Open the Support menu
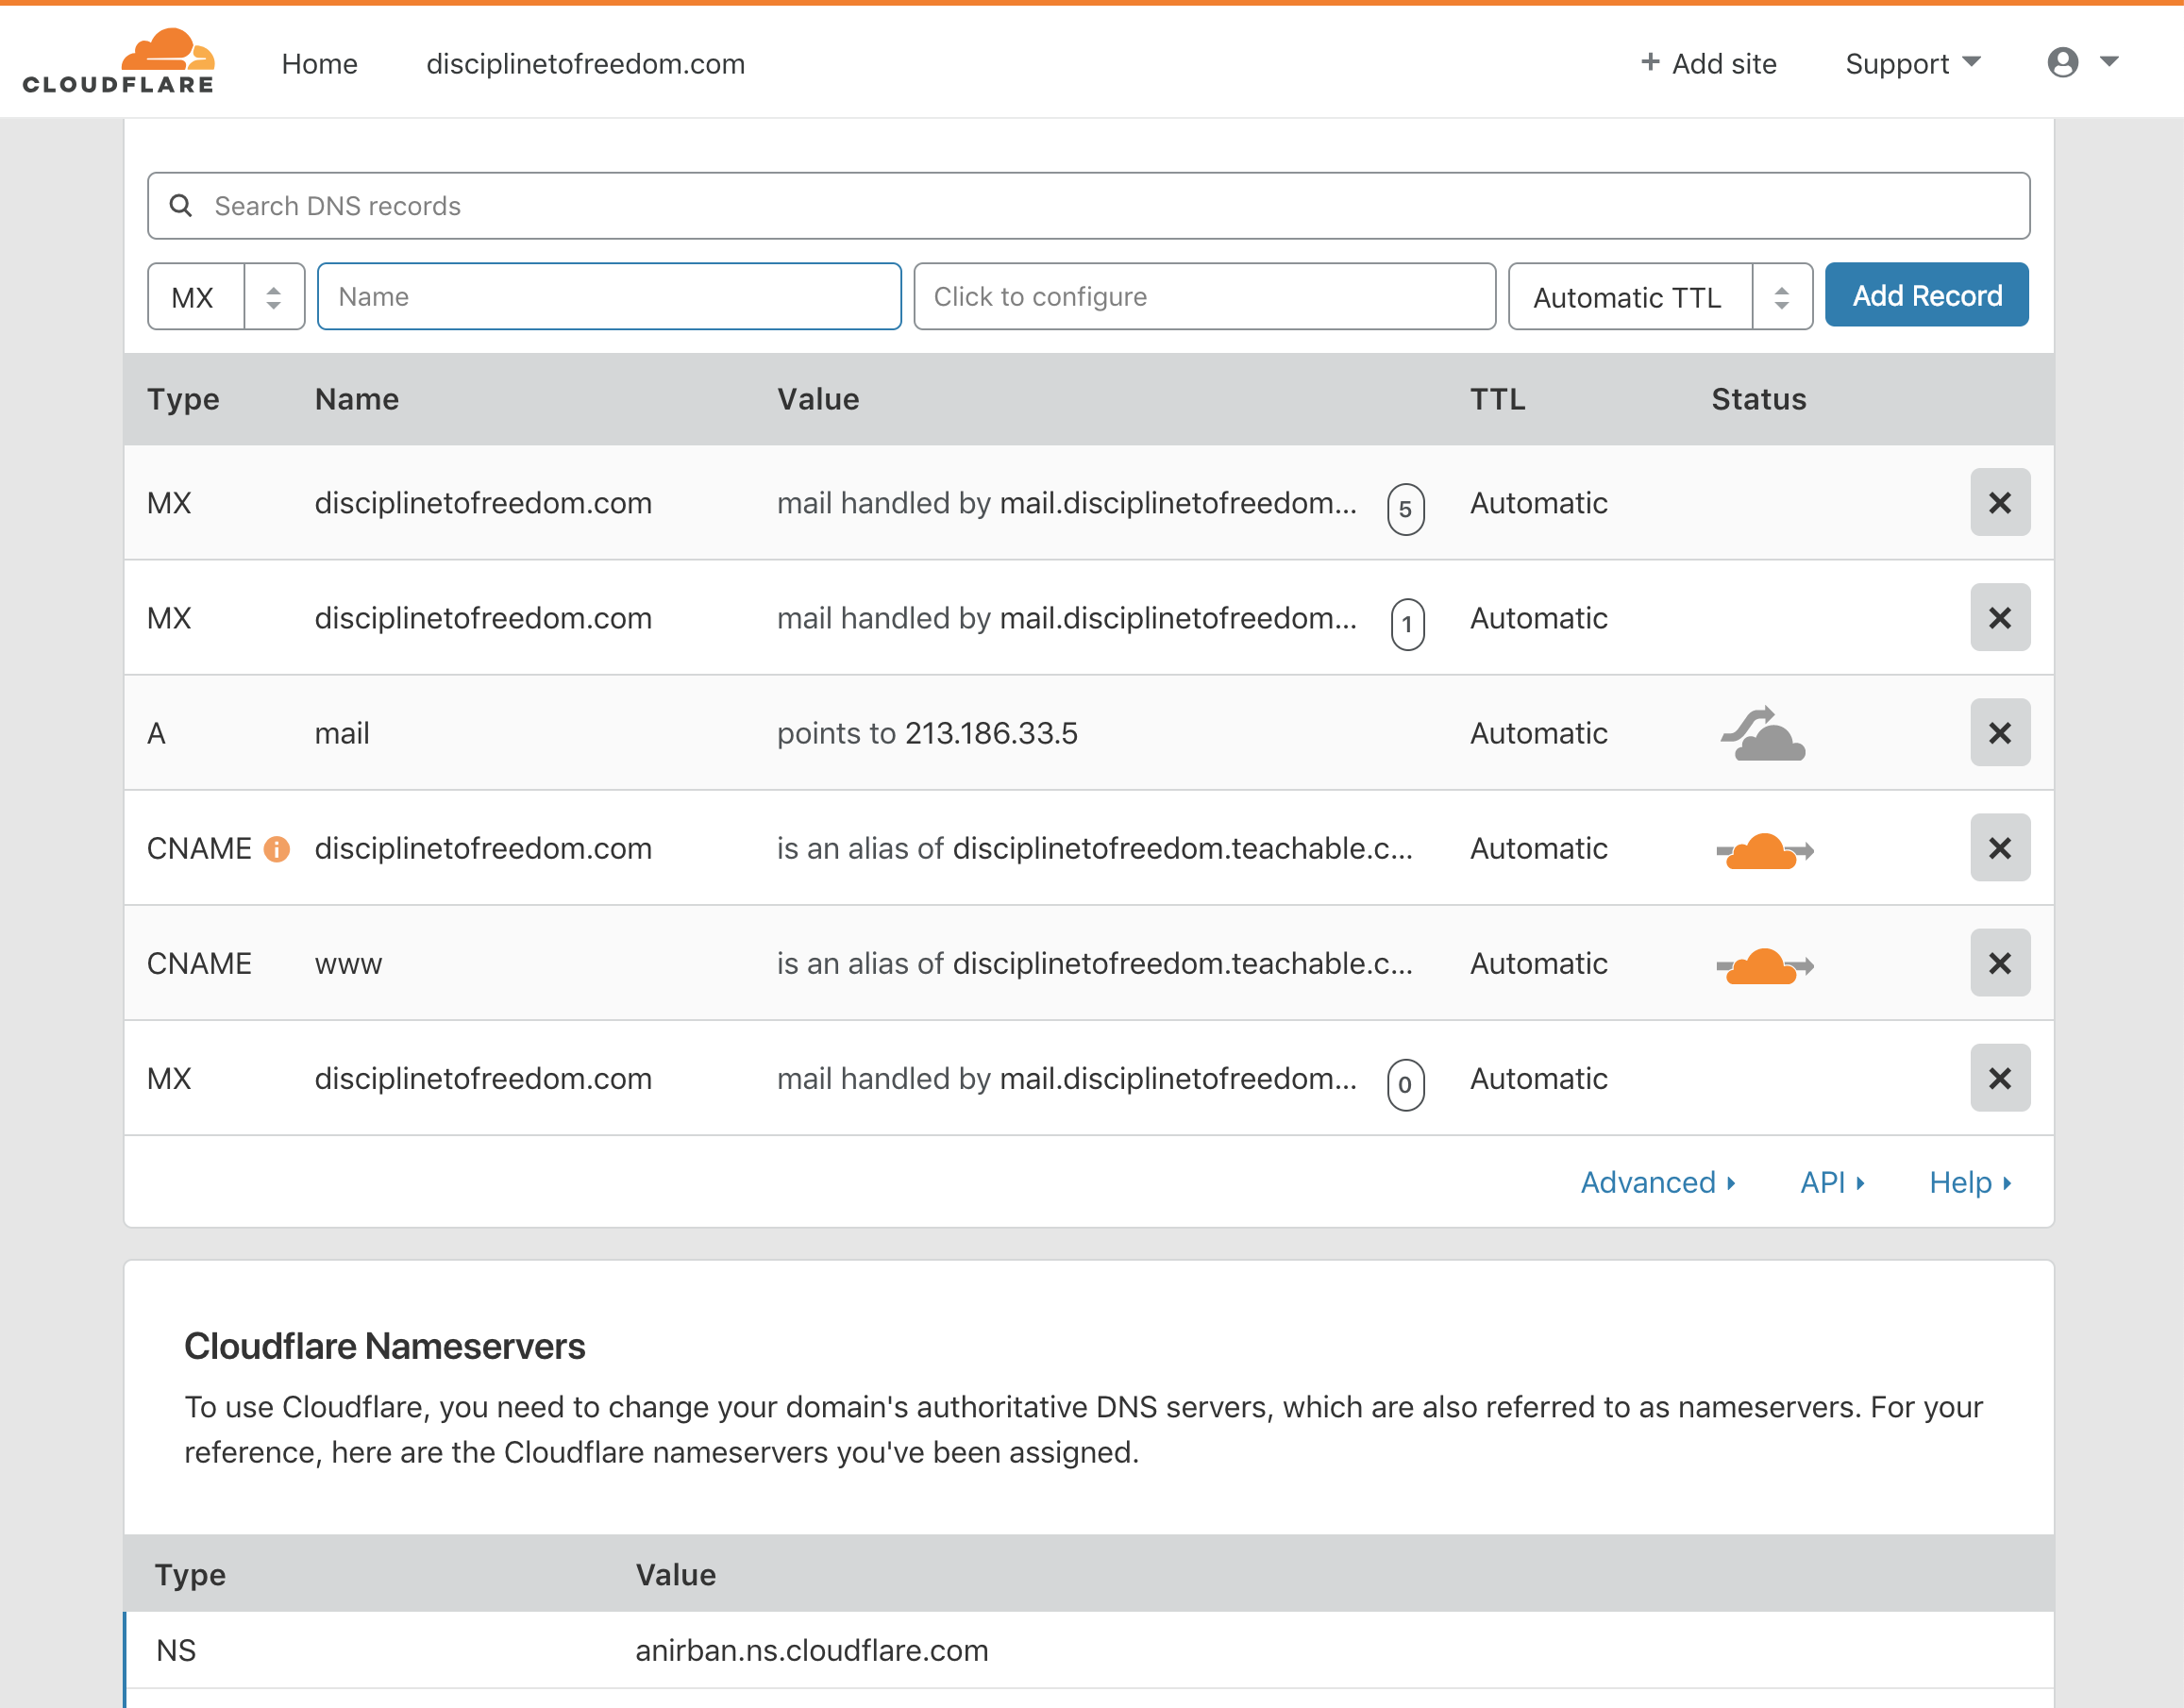 [x=1911, y=64]
